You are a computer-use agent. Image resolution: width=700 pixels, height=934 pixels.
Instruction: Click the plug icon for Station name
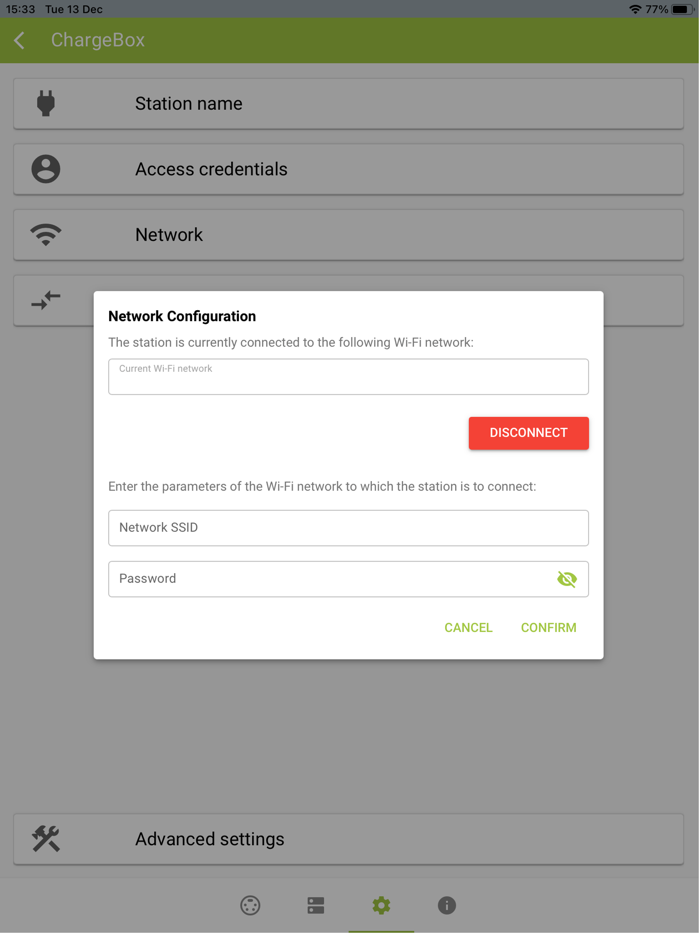46,104
